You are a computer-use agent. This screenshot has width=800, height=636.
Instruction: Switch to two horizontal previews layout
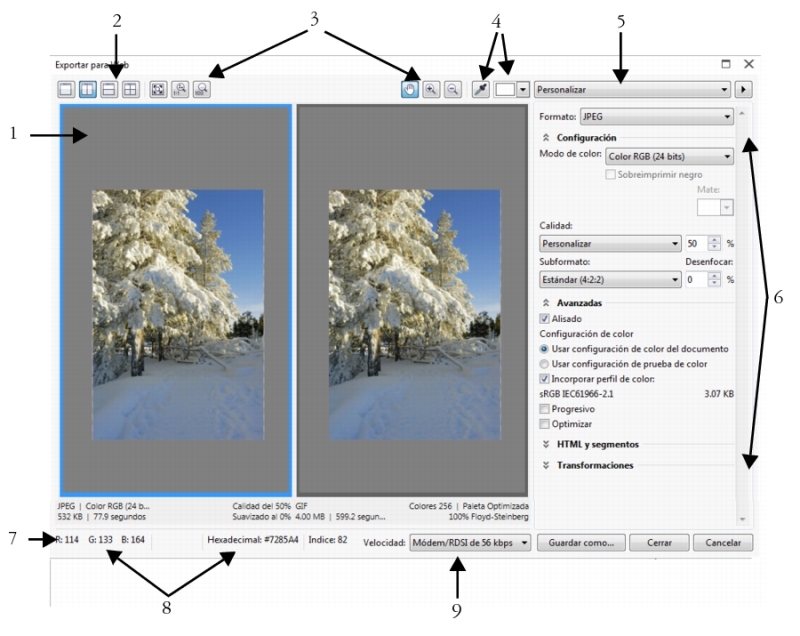pyautogui.click(x=108, y=88)
